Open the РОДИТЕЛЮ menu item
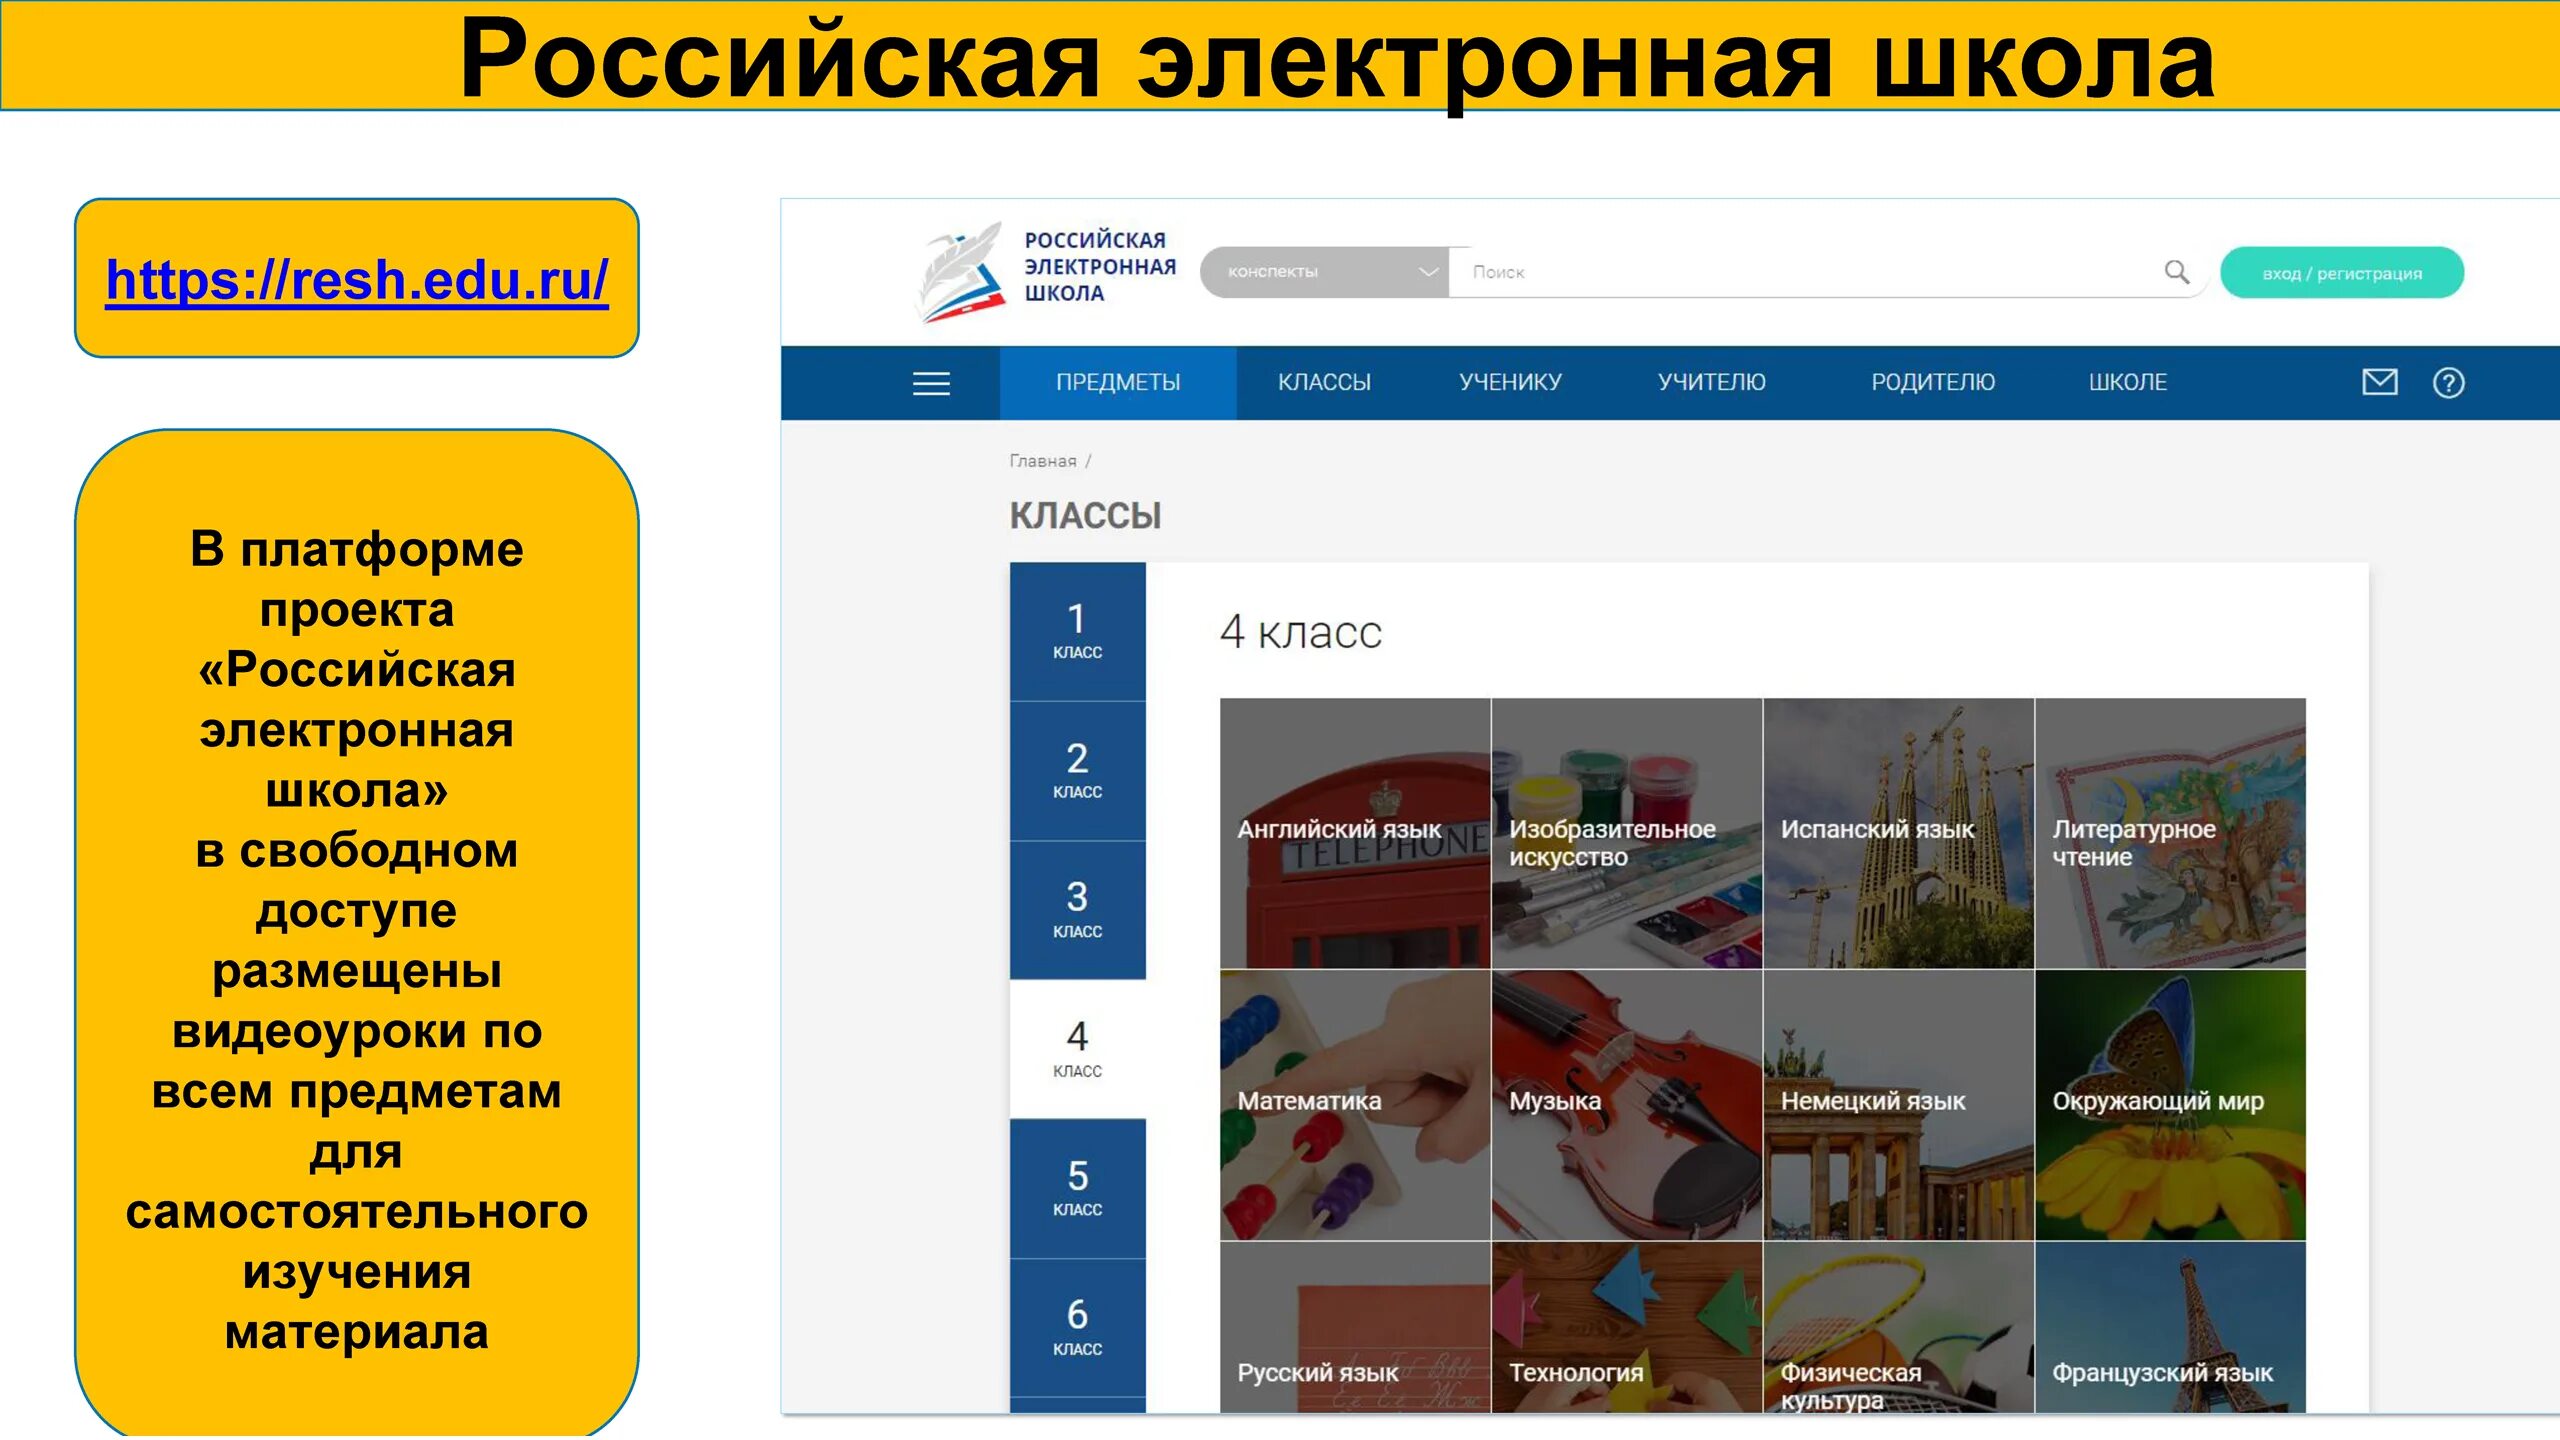This screenshot has width=2560, height=1440. click(1933, 383)
